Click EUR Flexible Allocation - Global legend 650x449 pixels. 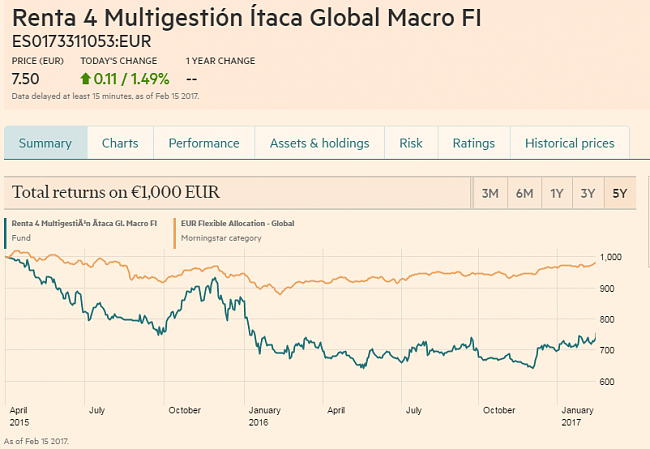click(238, 223)
